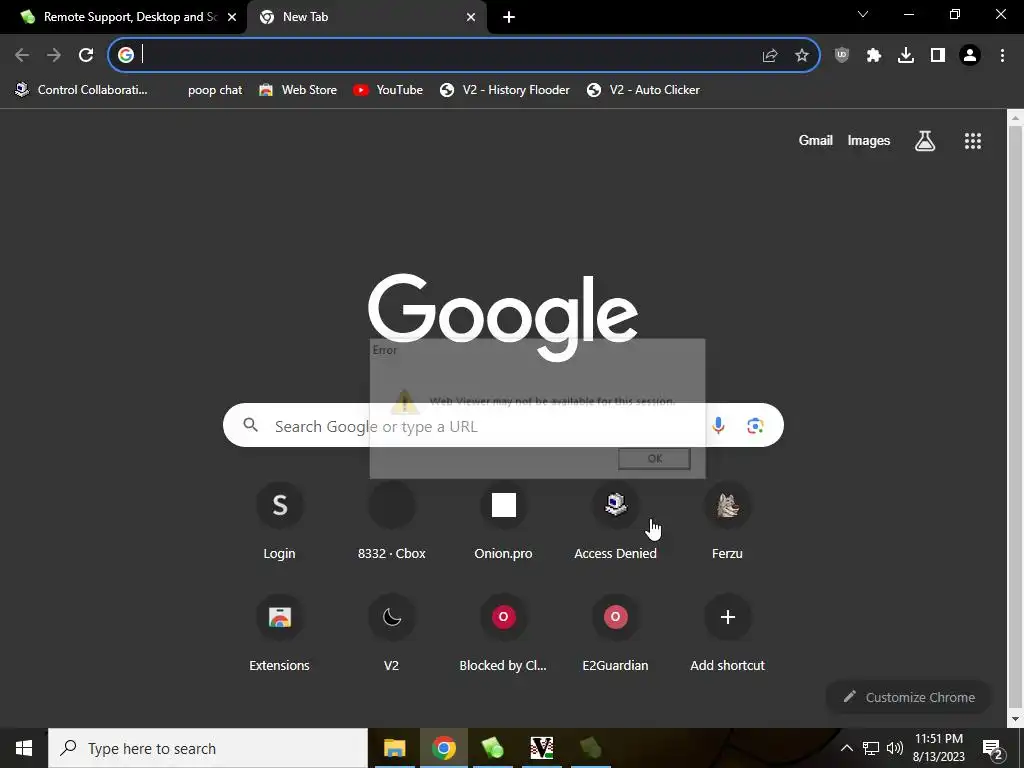Bookmark this tab with the star icon
Screen dimensions: 1024x768
click(802, 56)
